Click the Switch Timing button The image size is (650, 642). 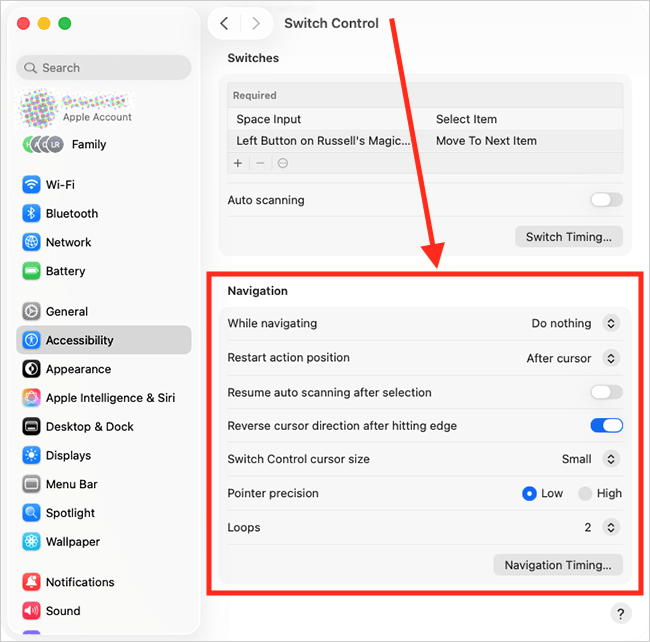(x=569, y=237)
